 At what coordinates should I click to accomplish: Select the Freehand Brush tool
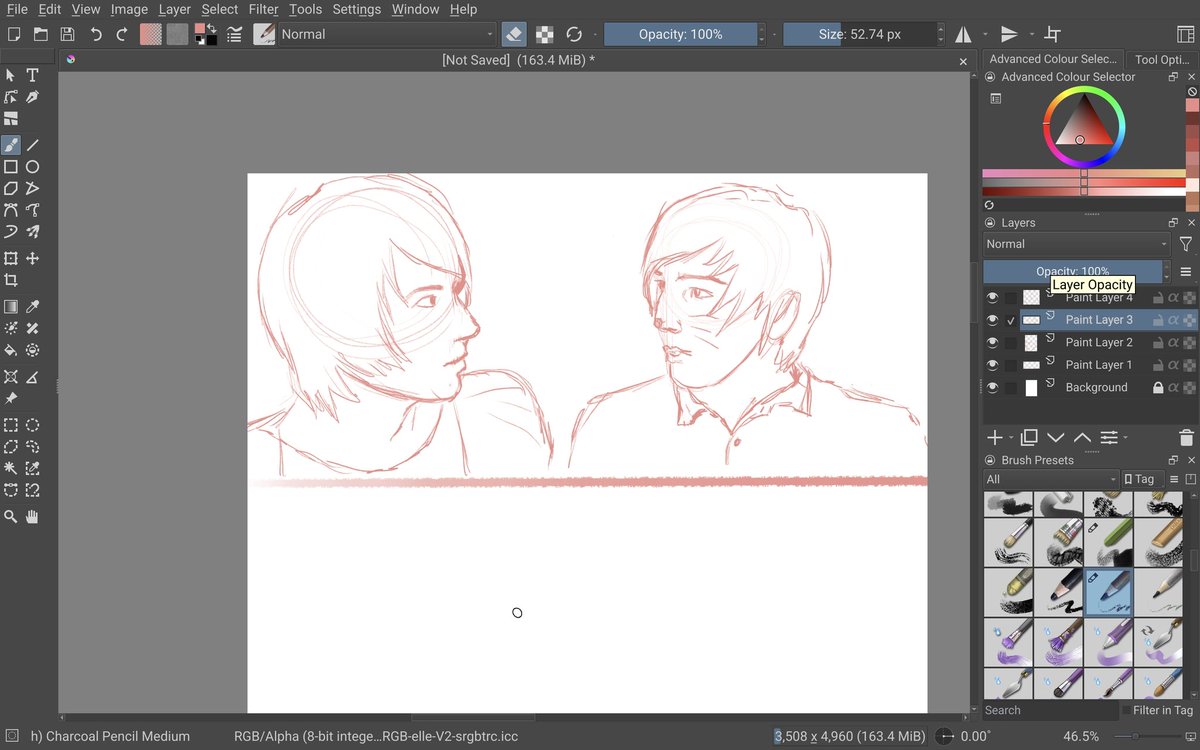11,145
